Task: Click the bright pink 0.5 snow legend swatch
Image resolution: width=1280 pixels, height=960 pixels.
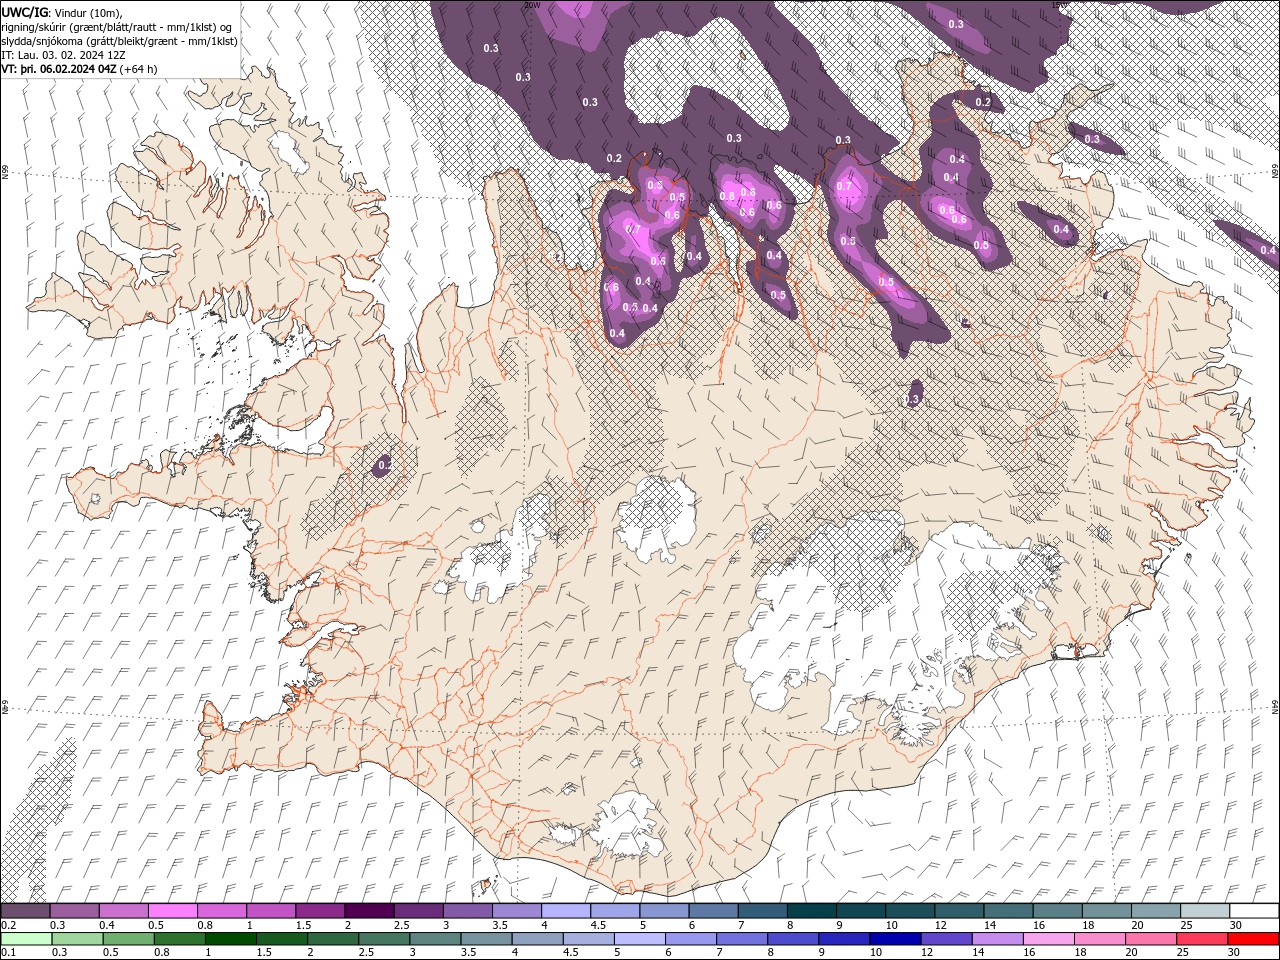Action: [x=172, y=910]
